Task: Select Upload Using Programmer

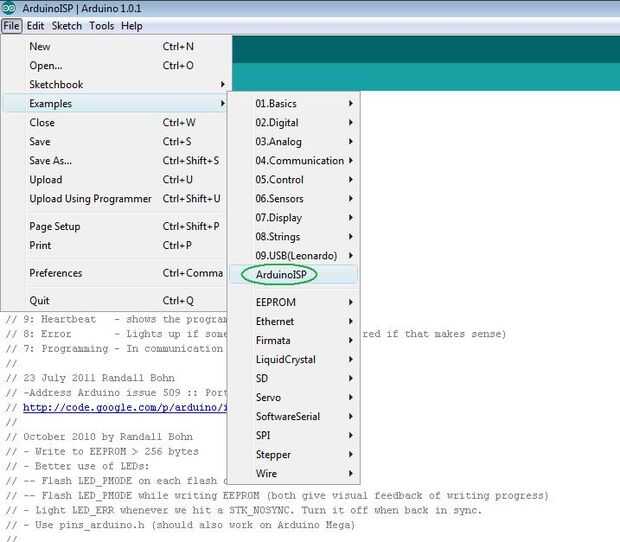Action: pyautogui.click(x=115, y=198)
